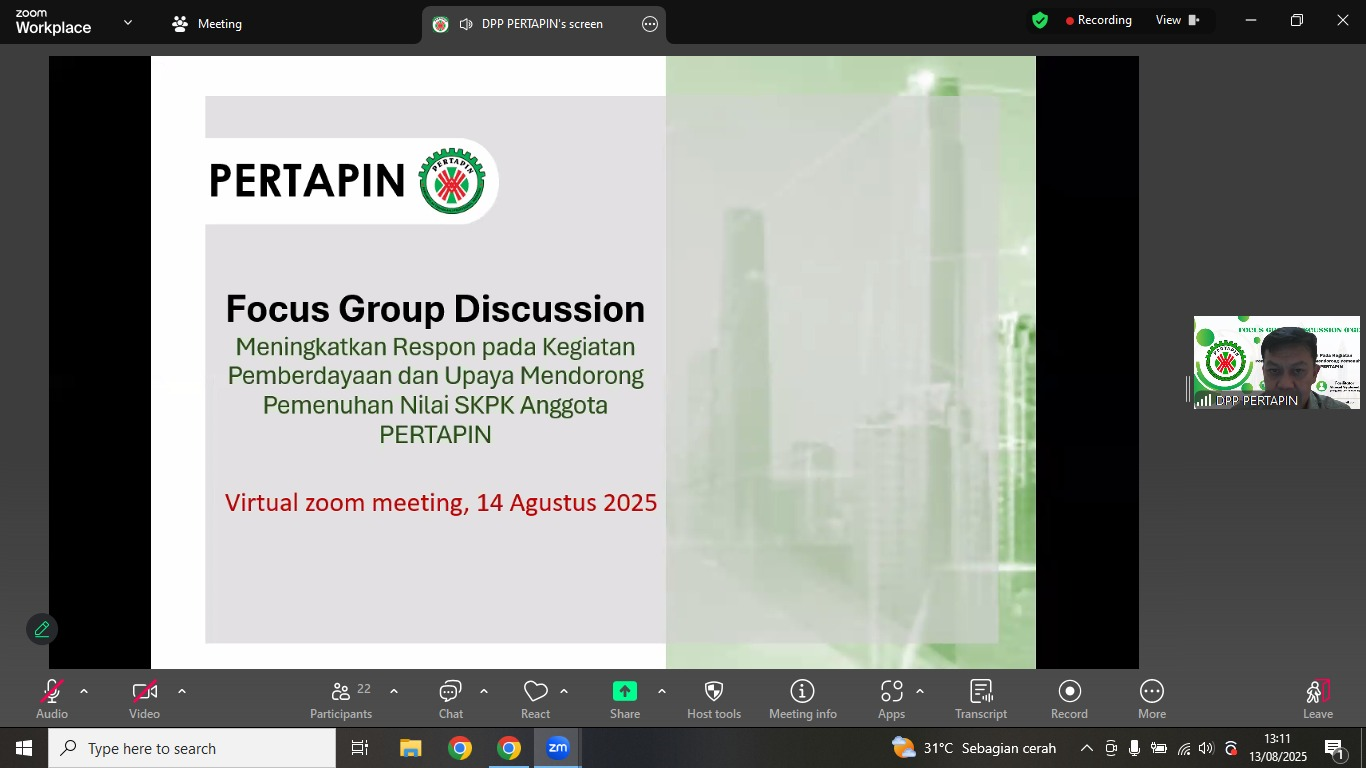
Task: Toggle recording with the Record button
Action: (1069, 699)
